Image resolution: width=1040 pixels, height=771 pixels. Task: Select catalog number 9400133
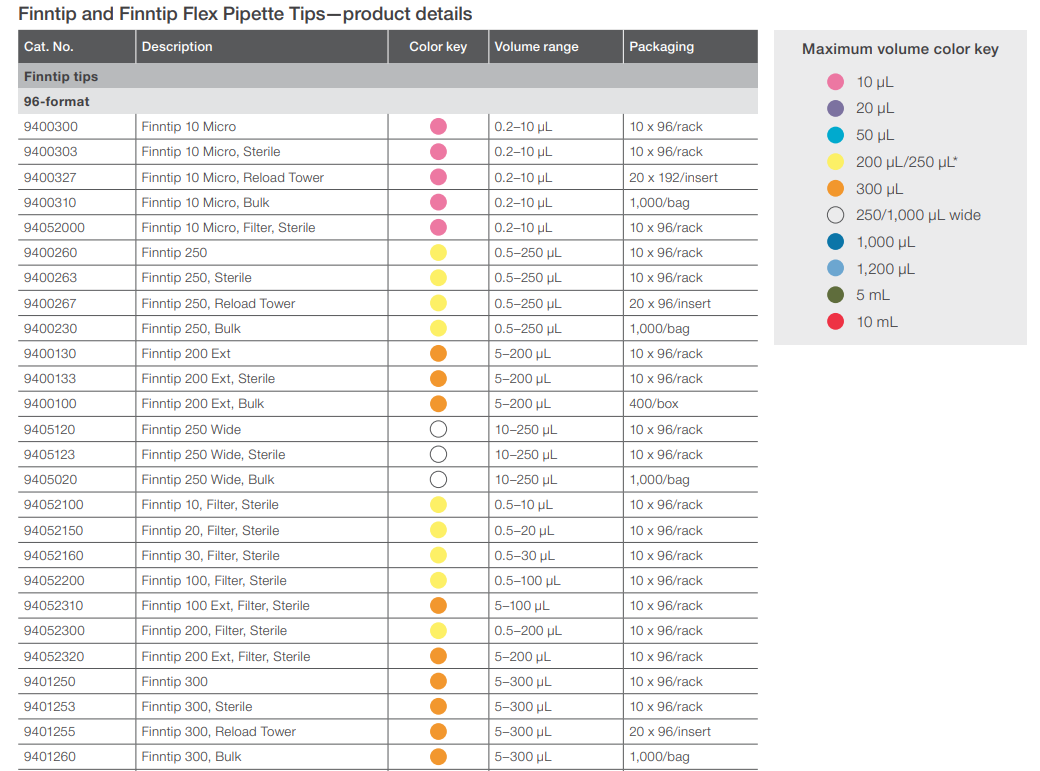pyautogui.click(x=50, y=379)
